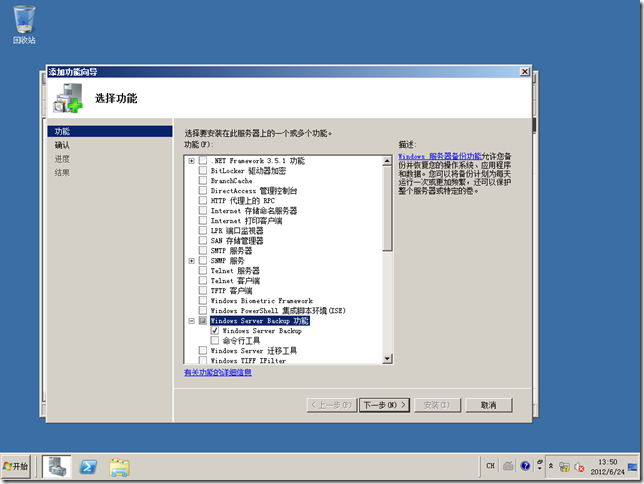
Task: Click the muted volume tray icon
Action: [579, 467]
